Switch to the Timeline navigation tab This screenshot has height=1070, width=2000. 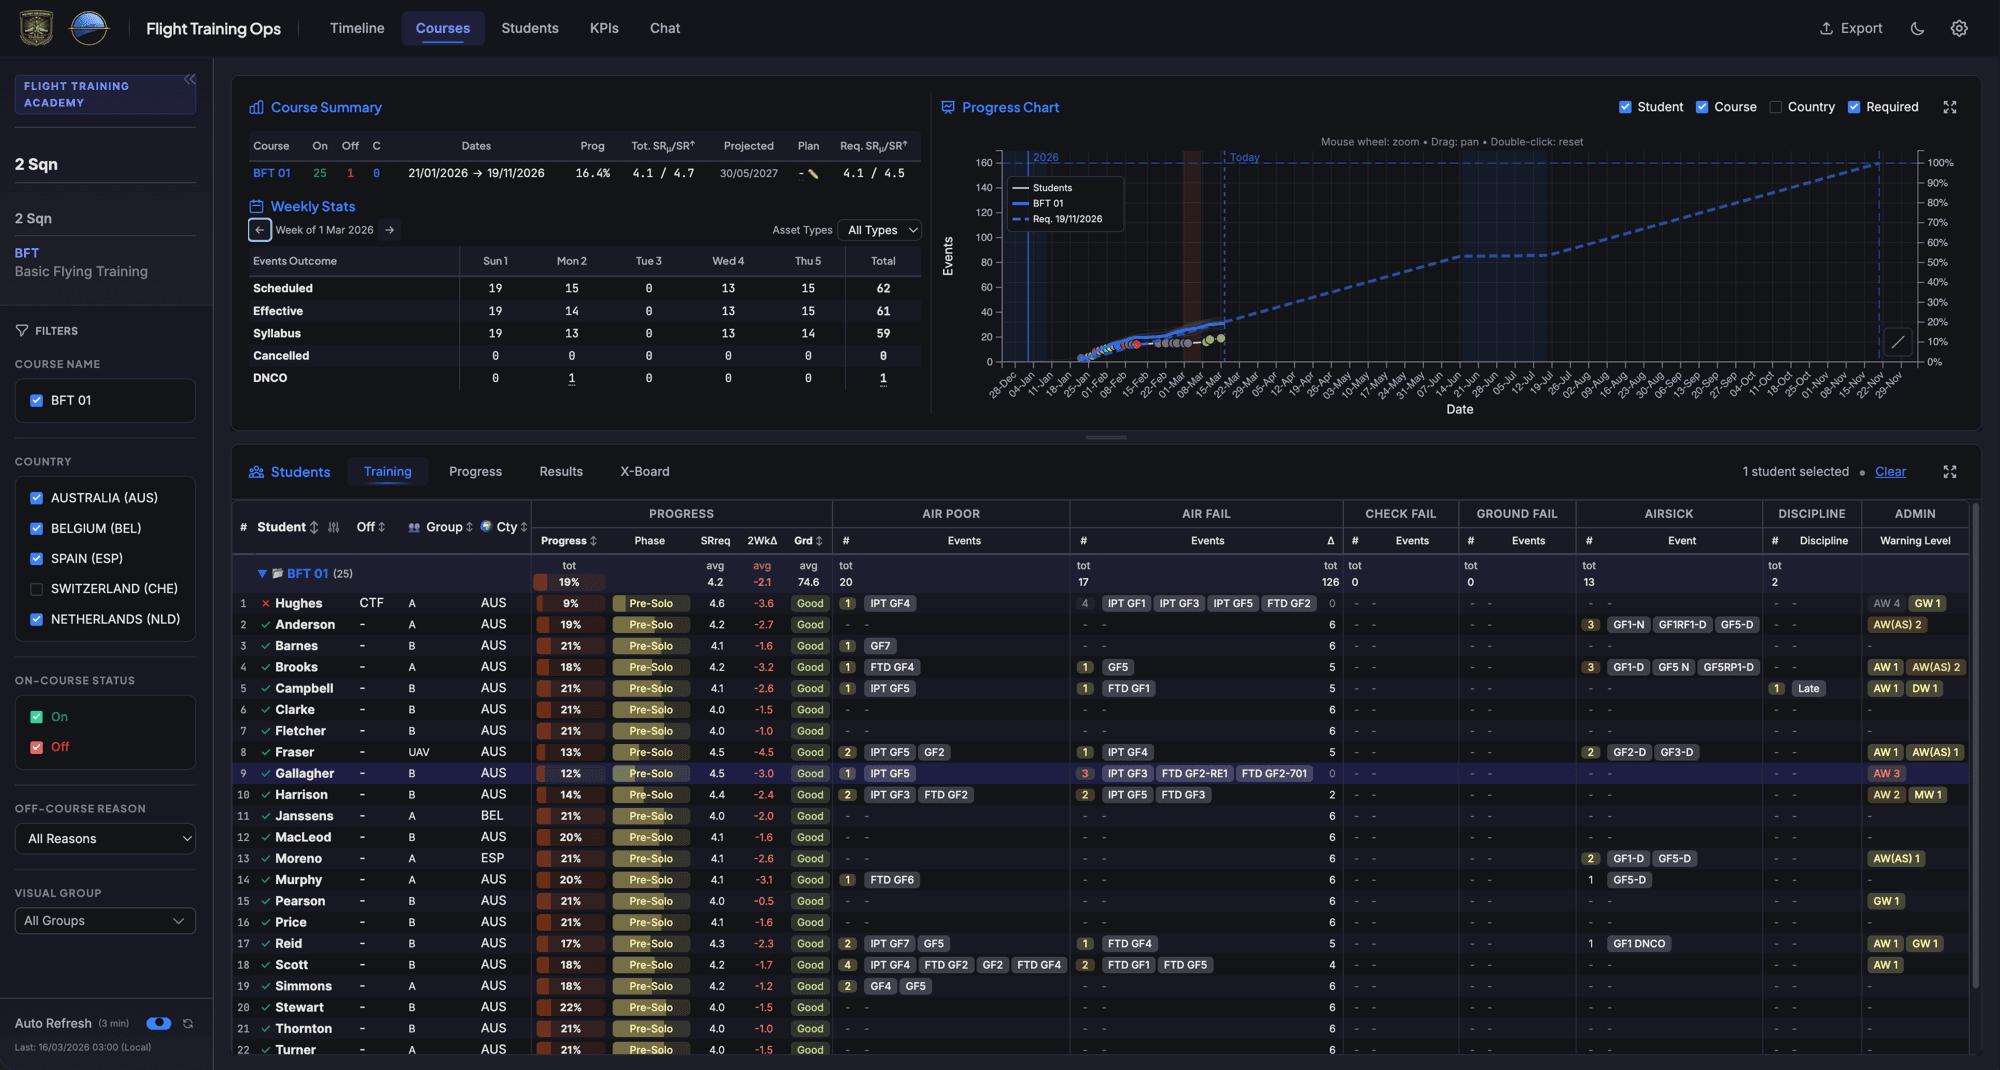(357, 28)
